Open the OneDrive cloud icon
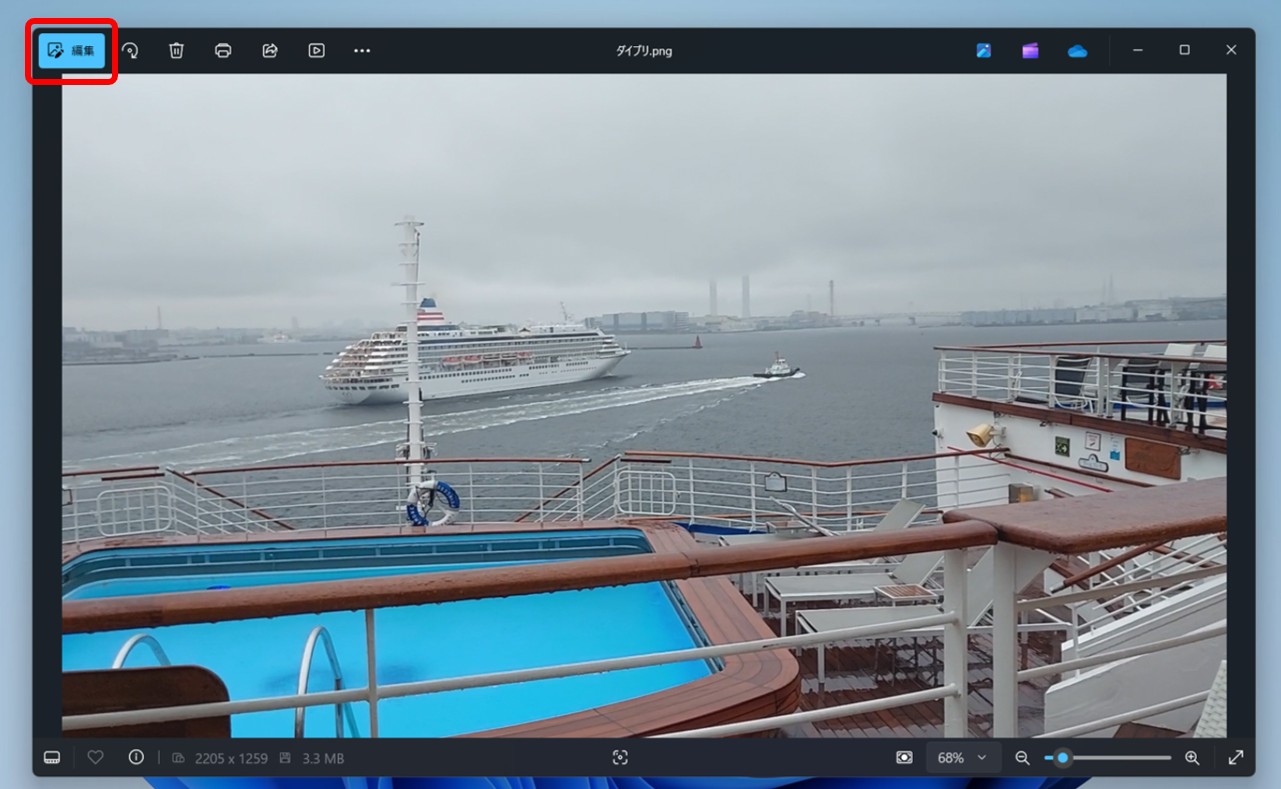The width and height of the screenshot is (1281, 789). tap(1077, 50)
